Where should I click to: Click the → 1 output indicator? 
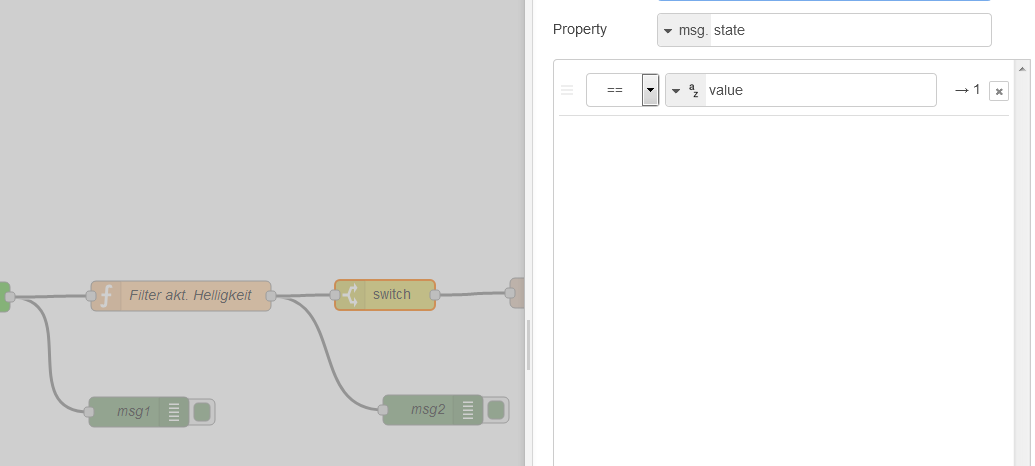coord(968,90)
